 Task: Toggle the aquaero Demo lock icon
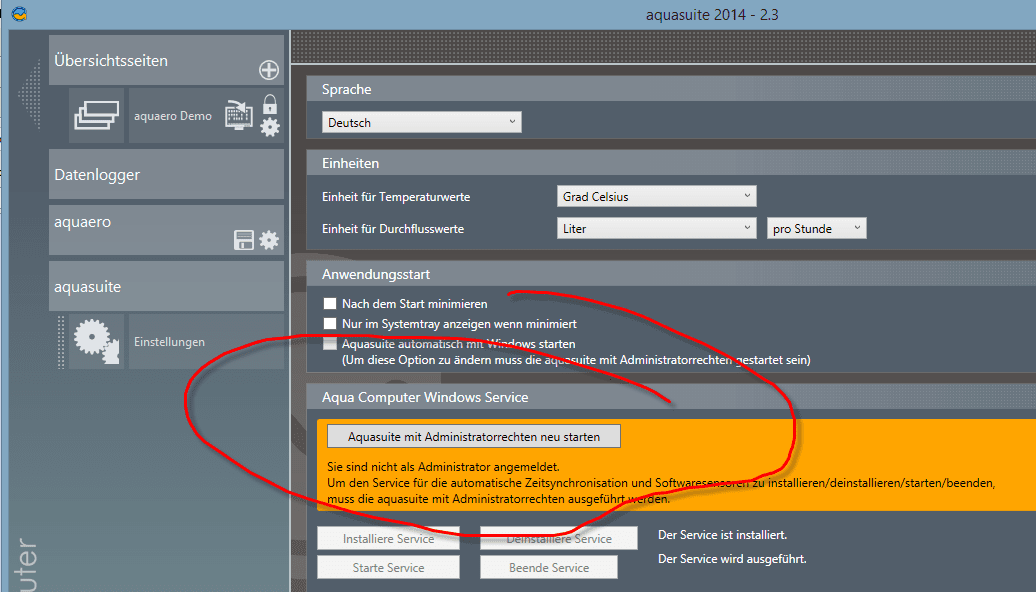coord(270,104)
